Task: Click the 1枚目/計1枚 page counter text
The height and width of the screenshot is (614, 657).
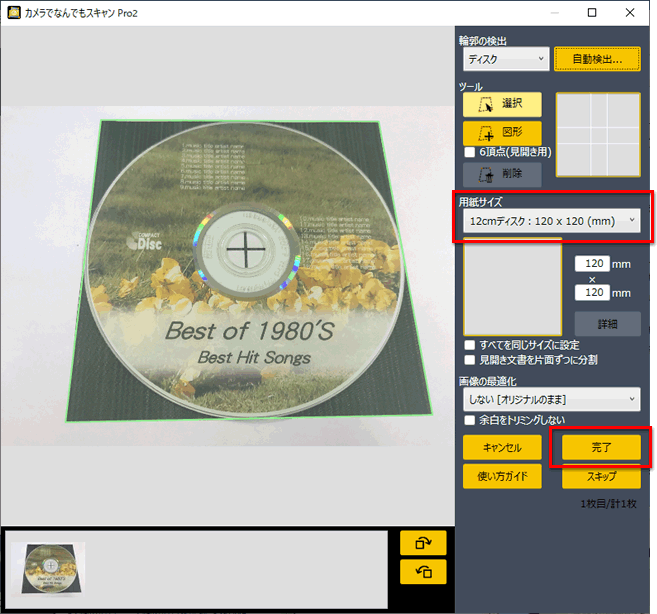Action: tap(608, 504)
